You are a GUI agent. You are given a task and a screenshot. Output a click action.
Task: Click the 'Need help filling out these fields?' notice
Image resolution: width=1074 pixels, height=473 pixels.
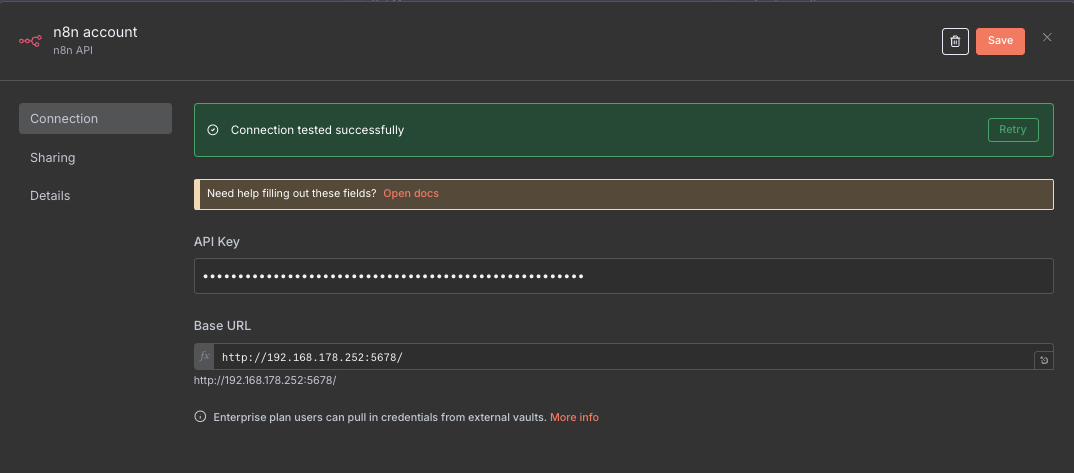[291, 193]
